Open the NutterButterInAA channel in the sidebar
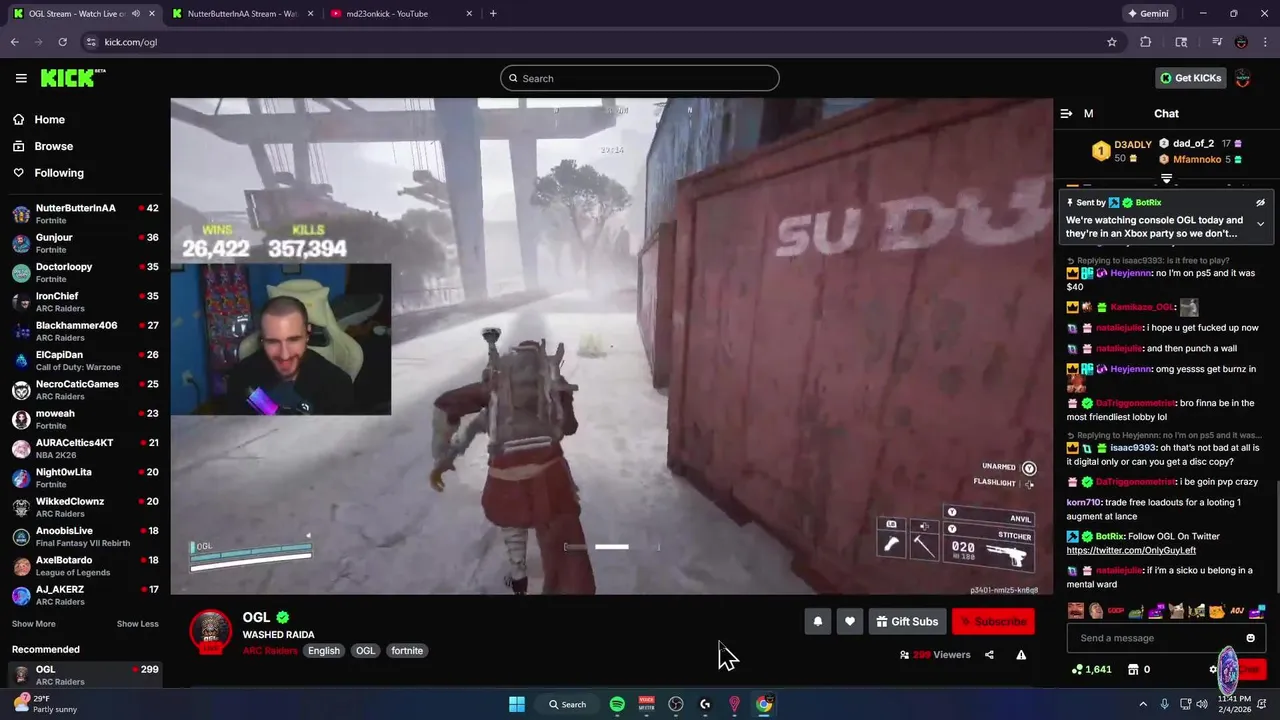Image resolution: width=1280 pixels, height=720 pixels. coord(85,214)
